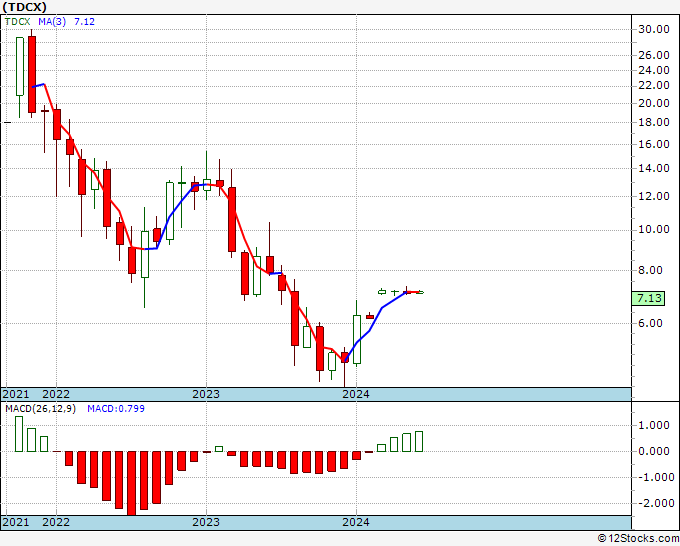Click the 10.00 price axis label
680x546 pixels.
coord(654,229)
